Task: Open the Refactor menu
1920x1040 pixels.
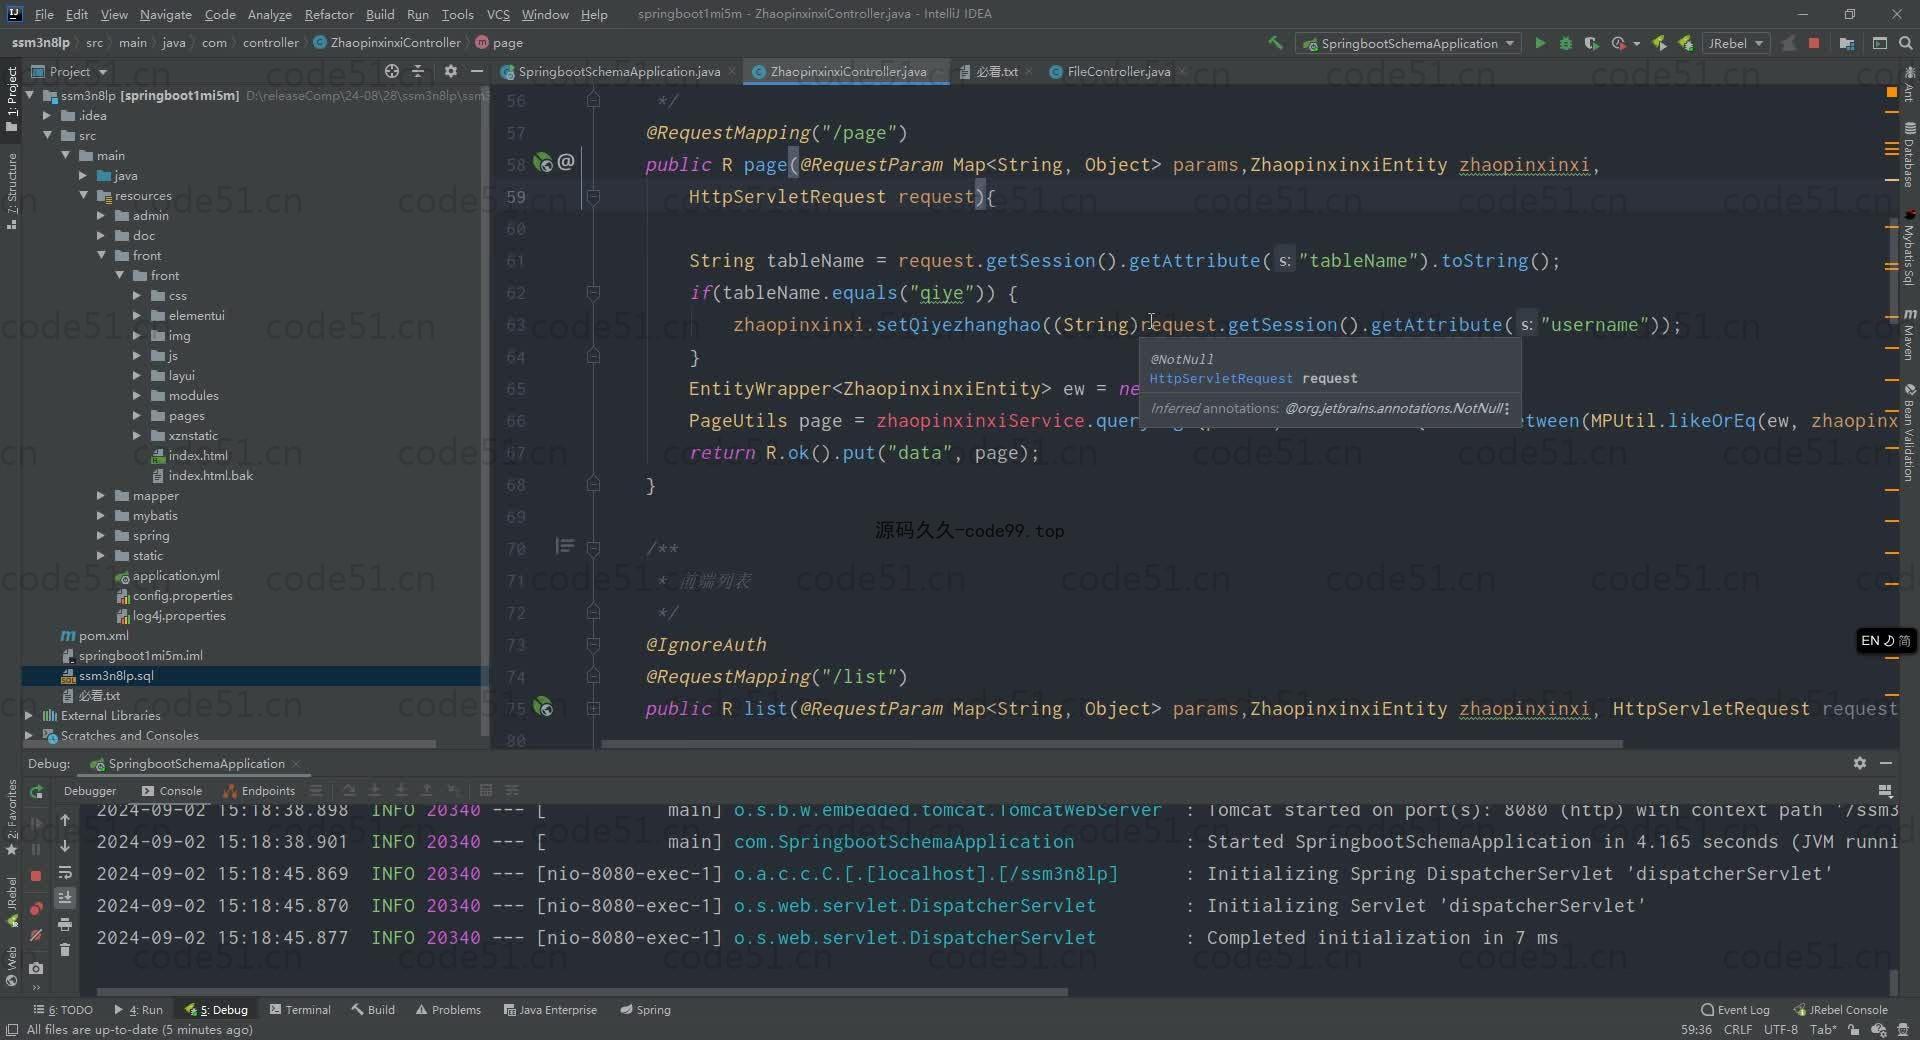Action: pos(329,14)
